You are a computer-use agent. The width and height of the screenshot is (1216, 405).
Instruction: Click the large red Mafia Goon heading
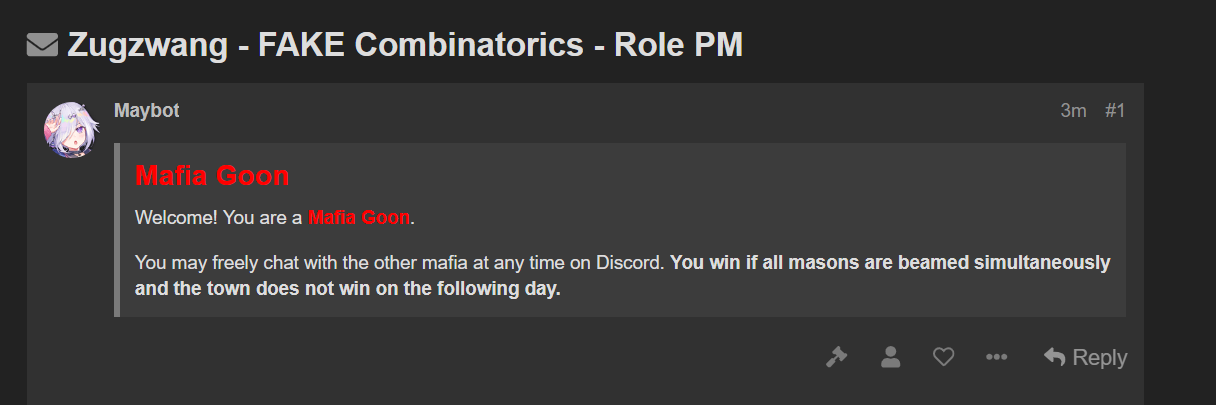click(x=212, y=177)
